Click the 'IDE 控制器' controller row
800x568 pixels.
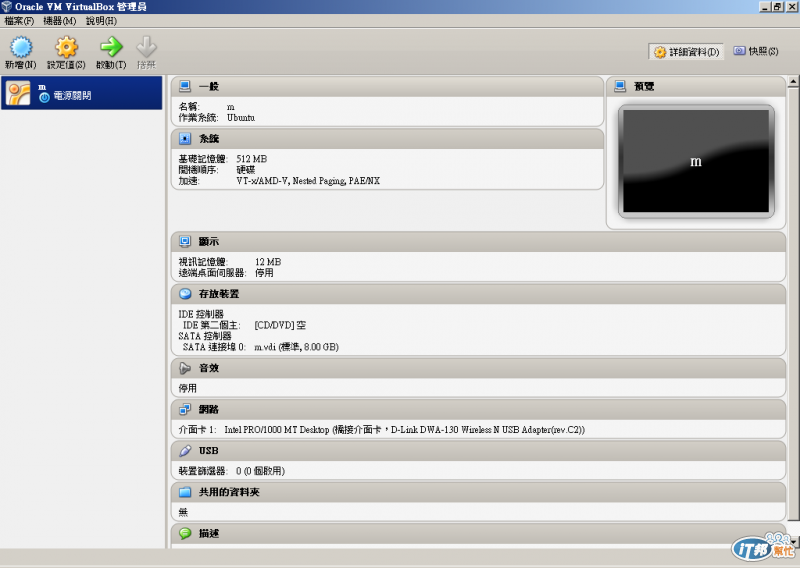201,314
